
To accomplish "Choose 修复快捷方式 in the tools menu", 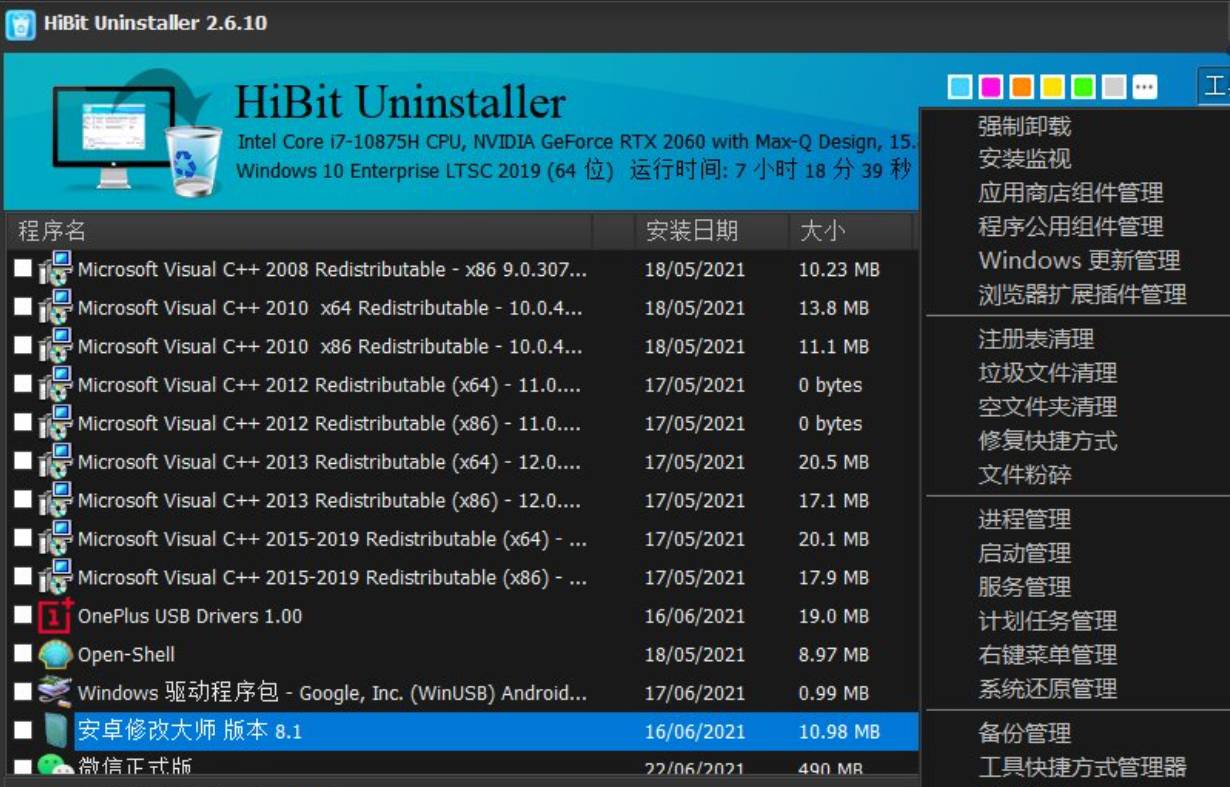I will 1047,441.
